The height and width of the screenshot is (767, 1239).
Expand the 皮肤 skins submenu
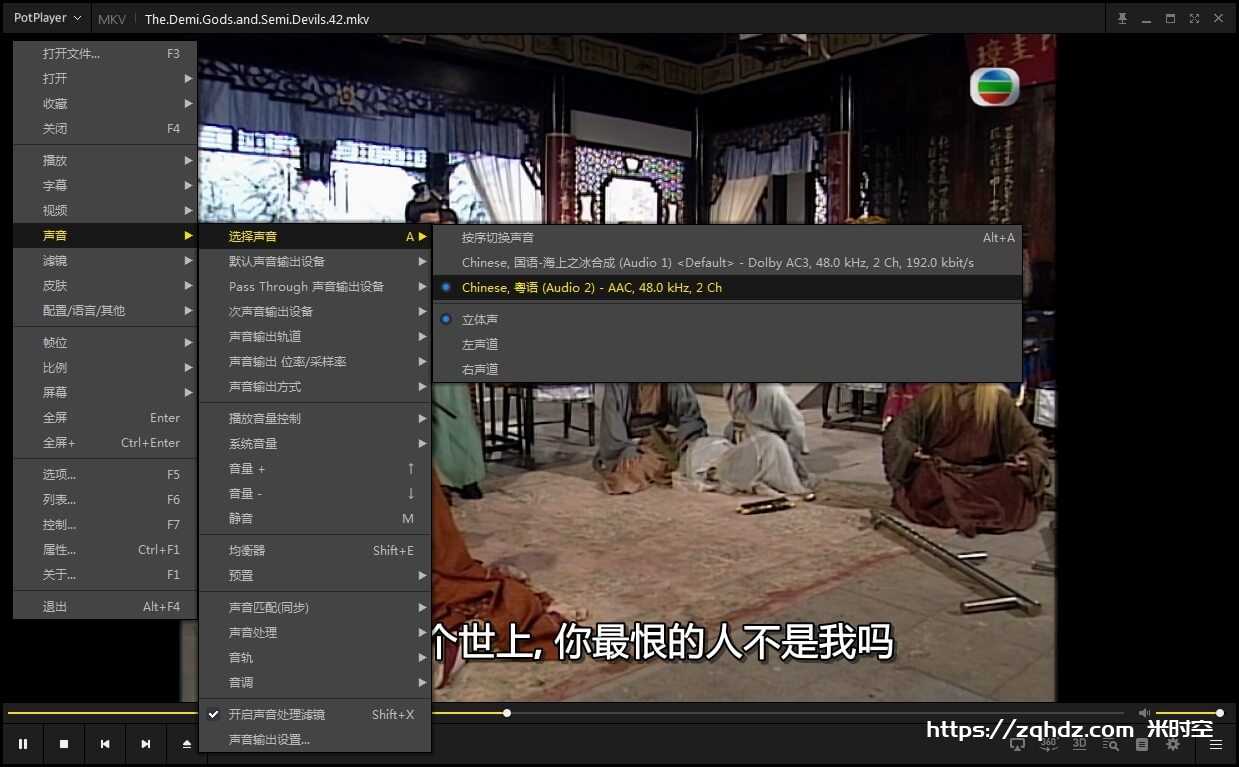tap(105, 285)
